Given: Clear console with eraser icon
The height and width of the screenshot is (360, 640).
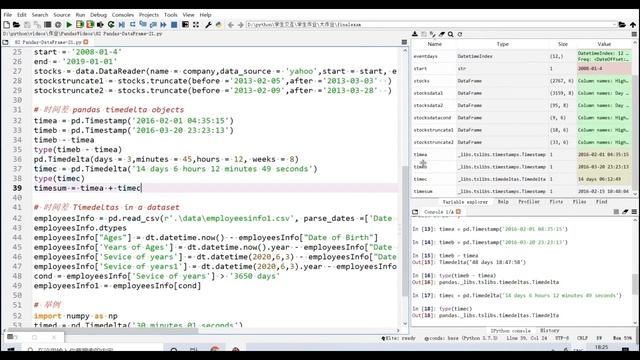Looking at the screenshot, I should pos(625,212).
